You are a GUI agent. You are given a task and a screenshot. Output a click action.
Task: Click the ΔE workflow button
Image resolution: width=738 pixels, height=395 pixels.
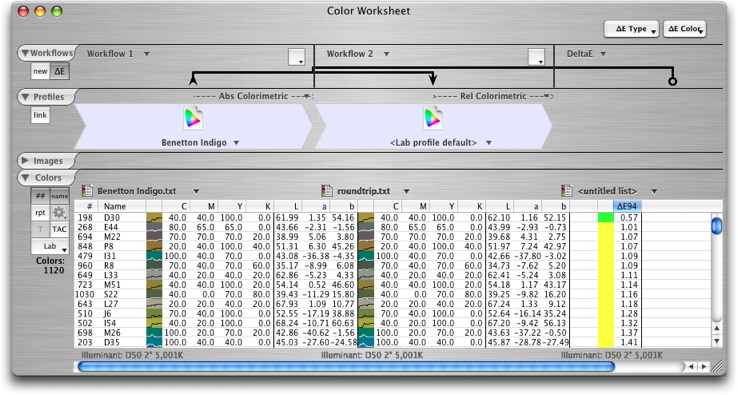pos(59,72)
